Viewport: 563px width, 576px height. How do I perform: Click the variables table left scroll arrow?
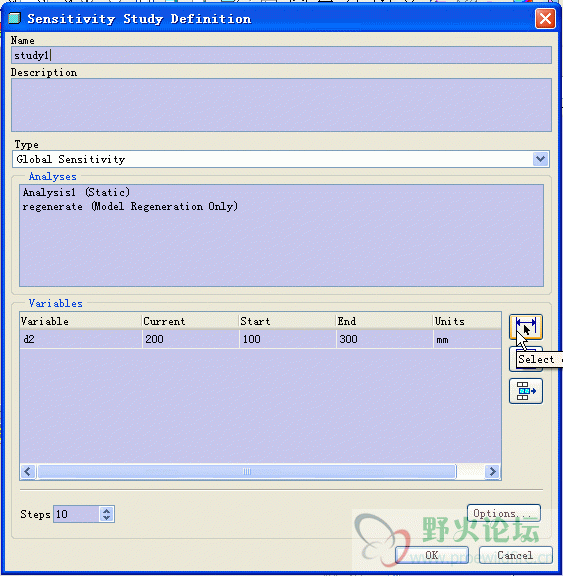point(28,471)
